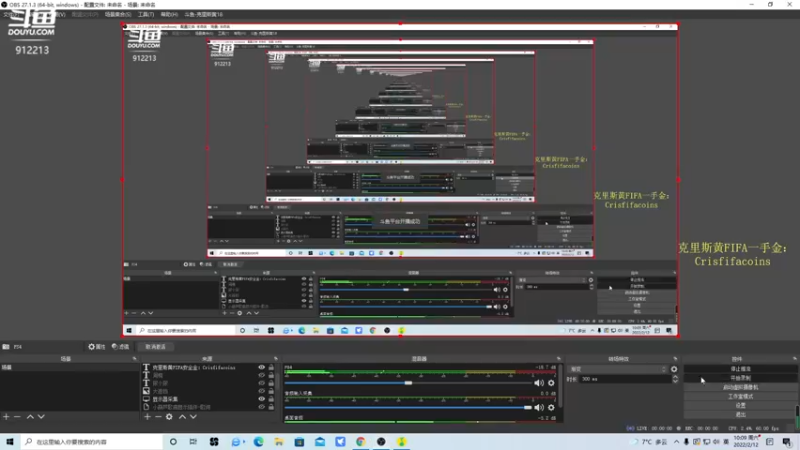
Task: Open the 帮助(H) help menu
Action: pyautogui.click(x=169, y=14)
